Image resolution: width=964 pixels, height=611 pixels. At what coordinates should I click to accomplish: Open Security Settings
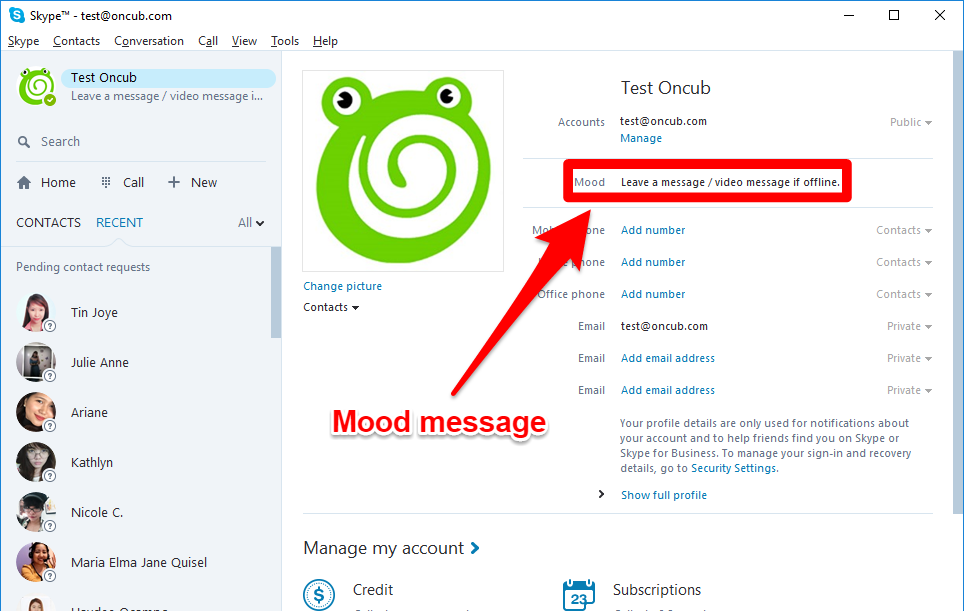(x=733, y=467)
